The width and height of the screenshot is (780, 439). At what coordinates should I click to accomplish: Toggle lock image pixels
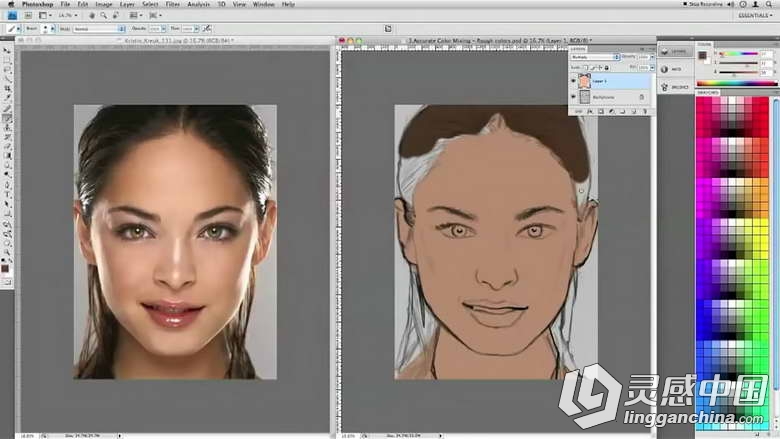click(593, 68)
